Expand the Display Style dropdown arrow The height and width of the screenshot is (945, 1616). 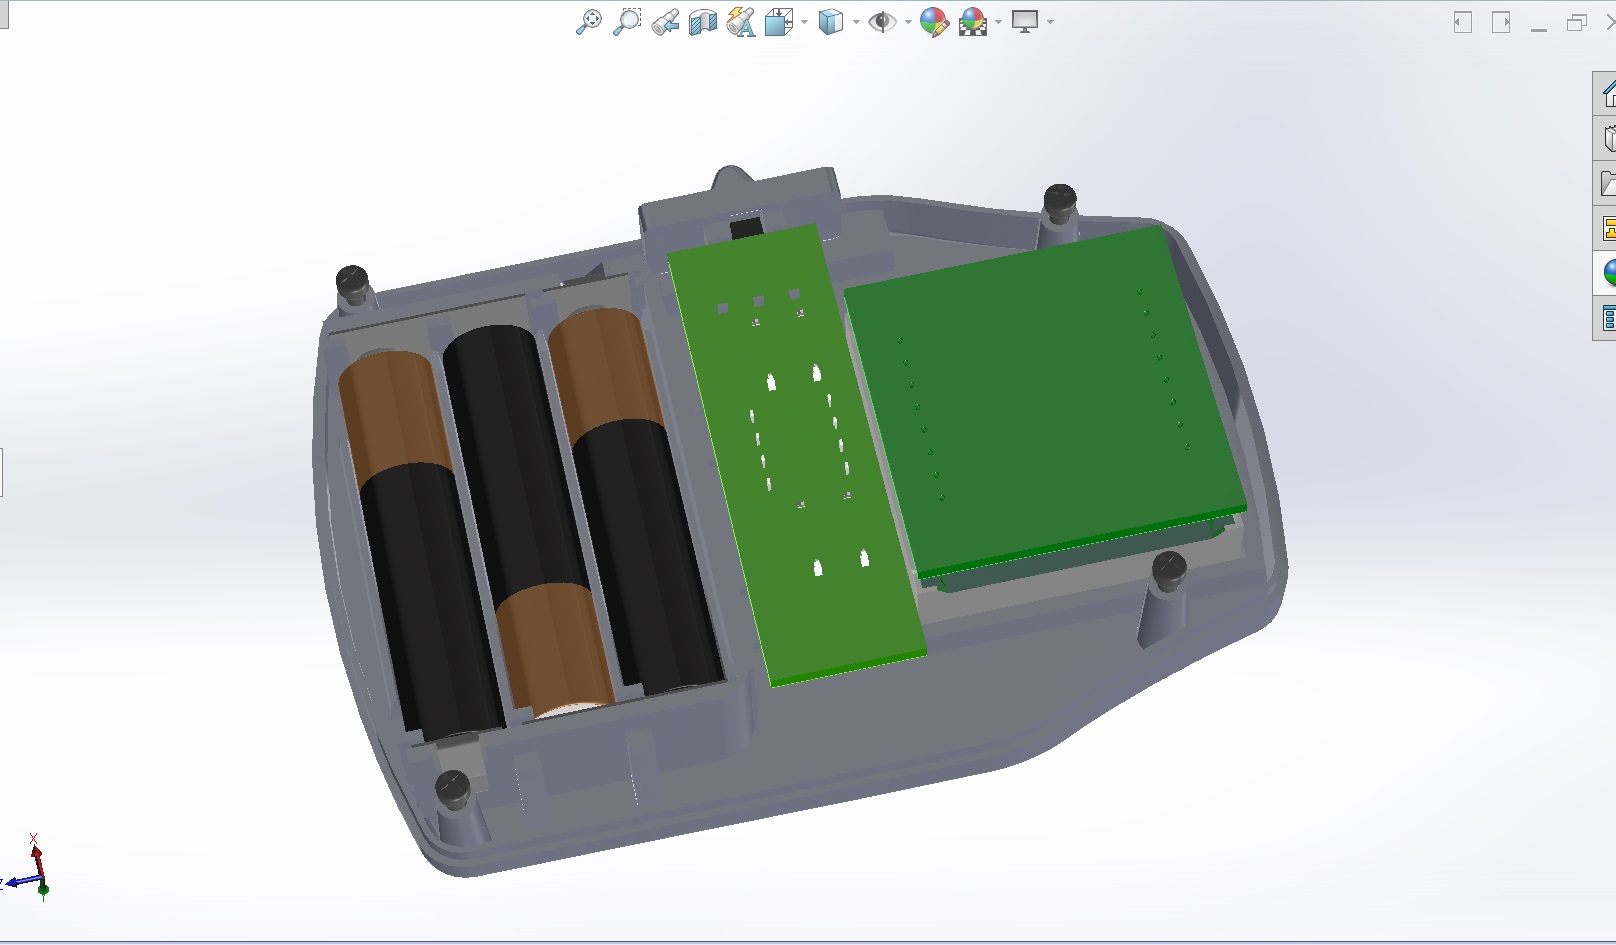[x=856, y=22]
